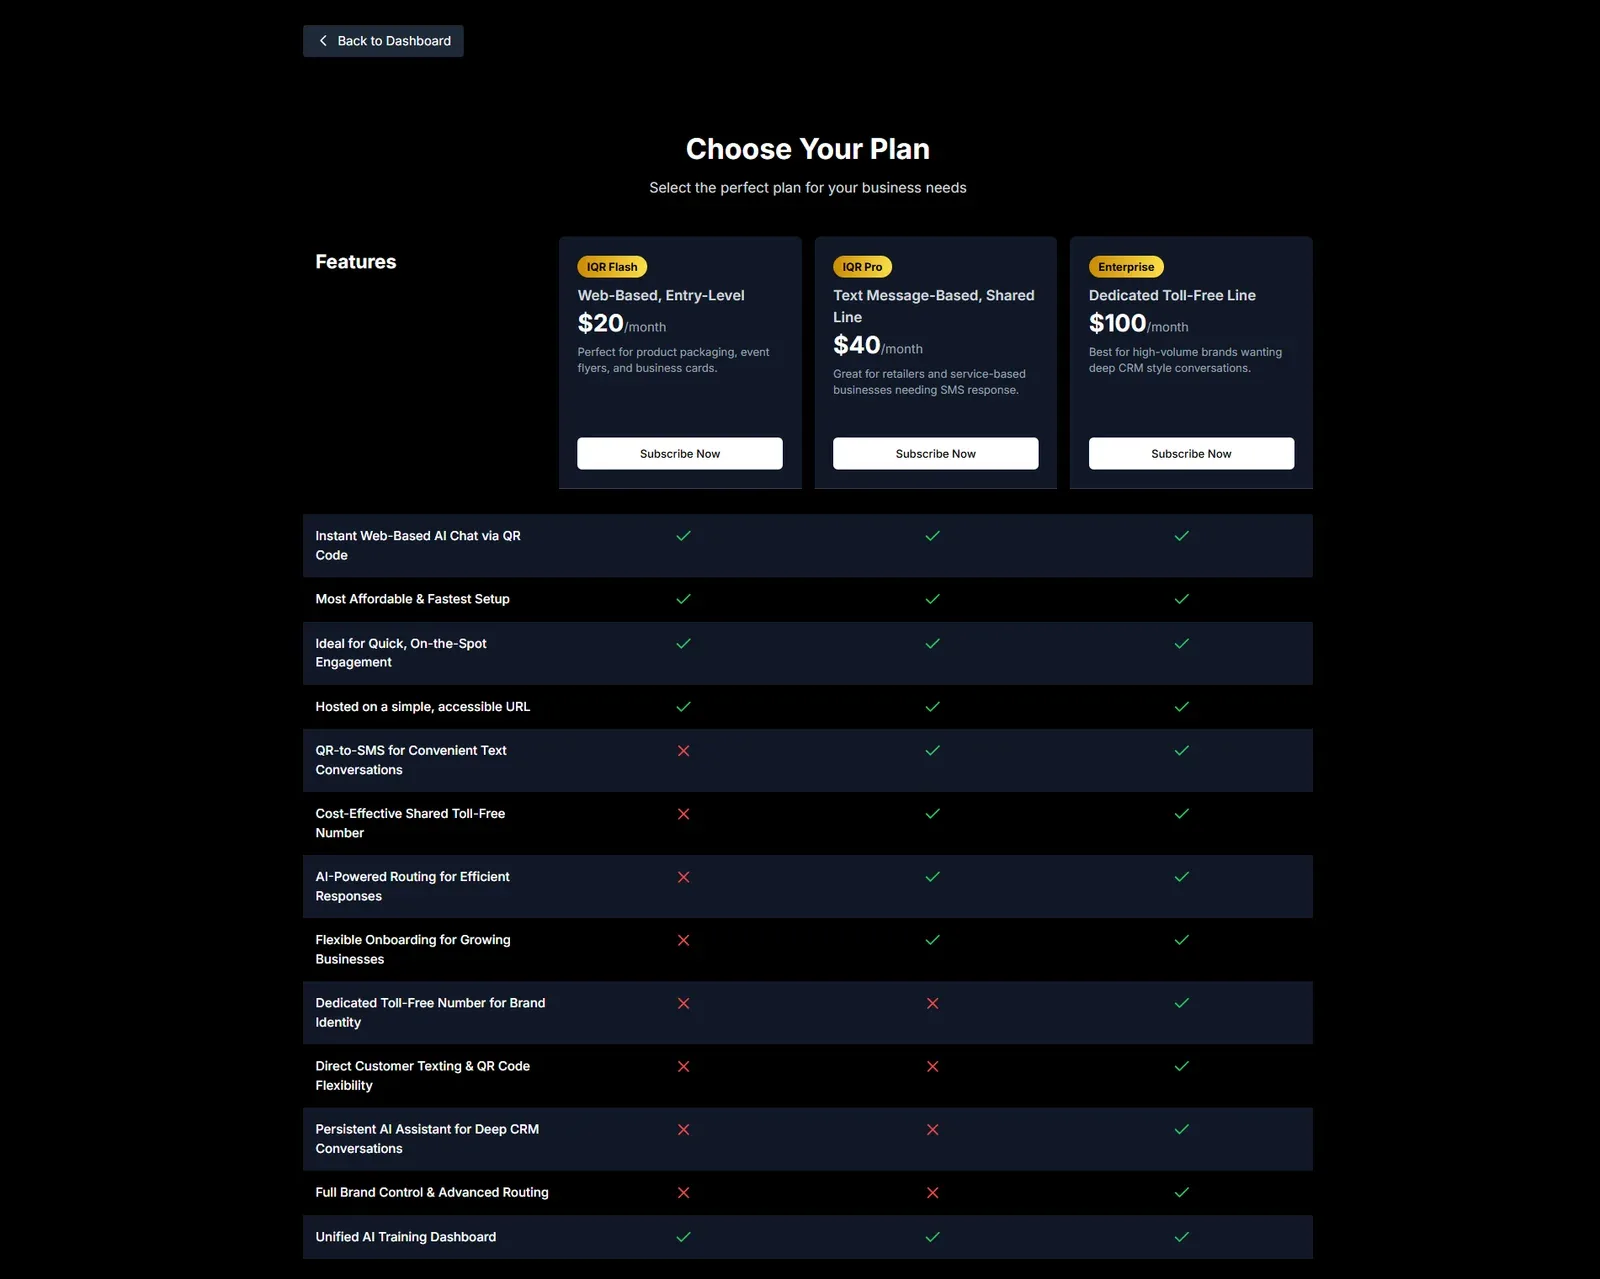Click the IQR Pro checkmark for AI-Powered Routing

[x=932, y=876]
